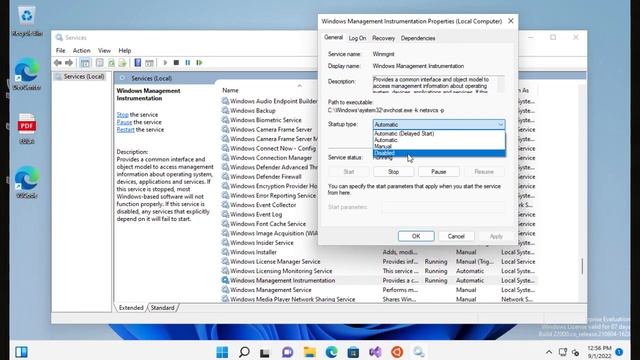Click the Pause Service toolbar icon

(188, 63)
